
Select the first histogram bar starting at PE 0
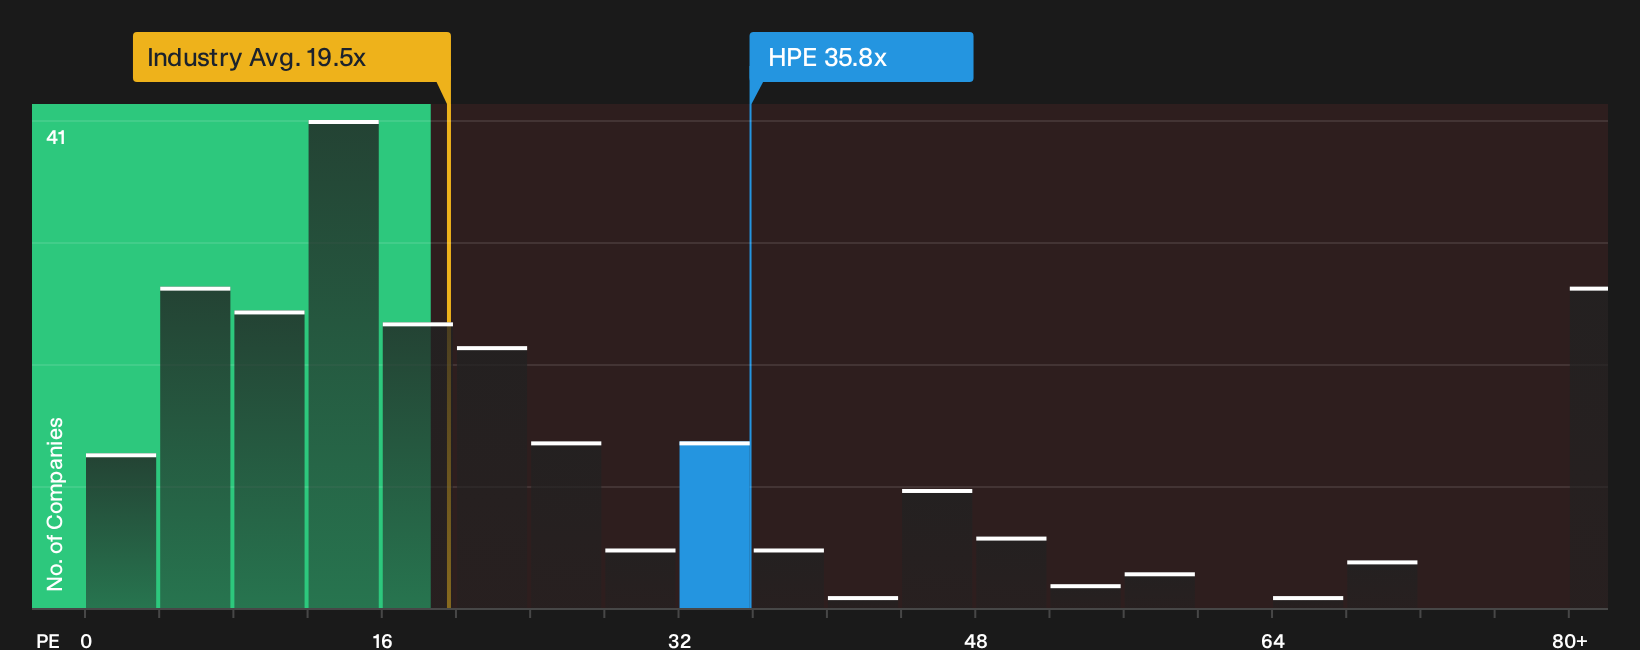coord(121,531)
